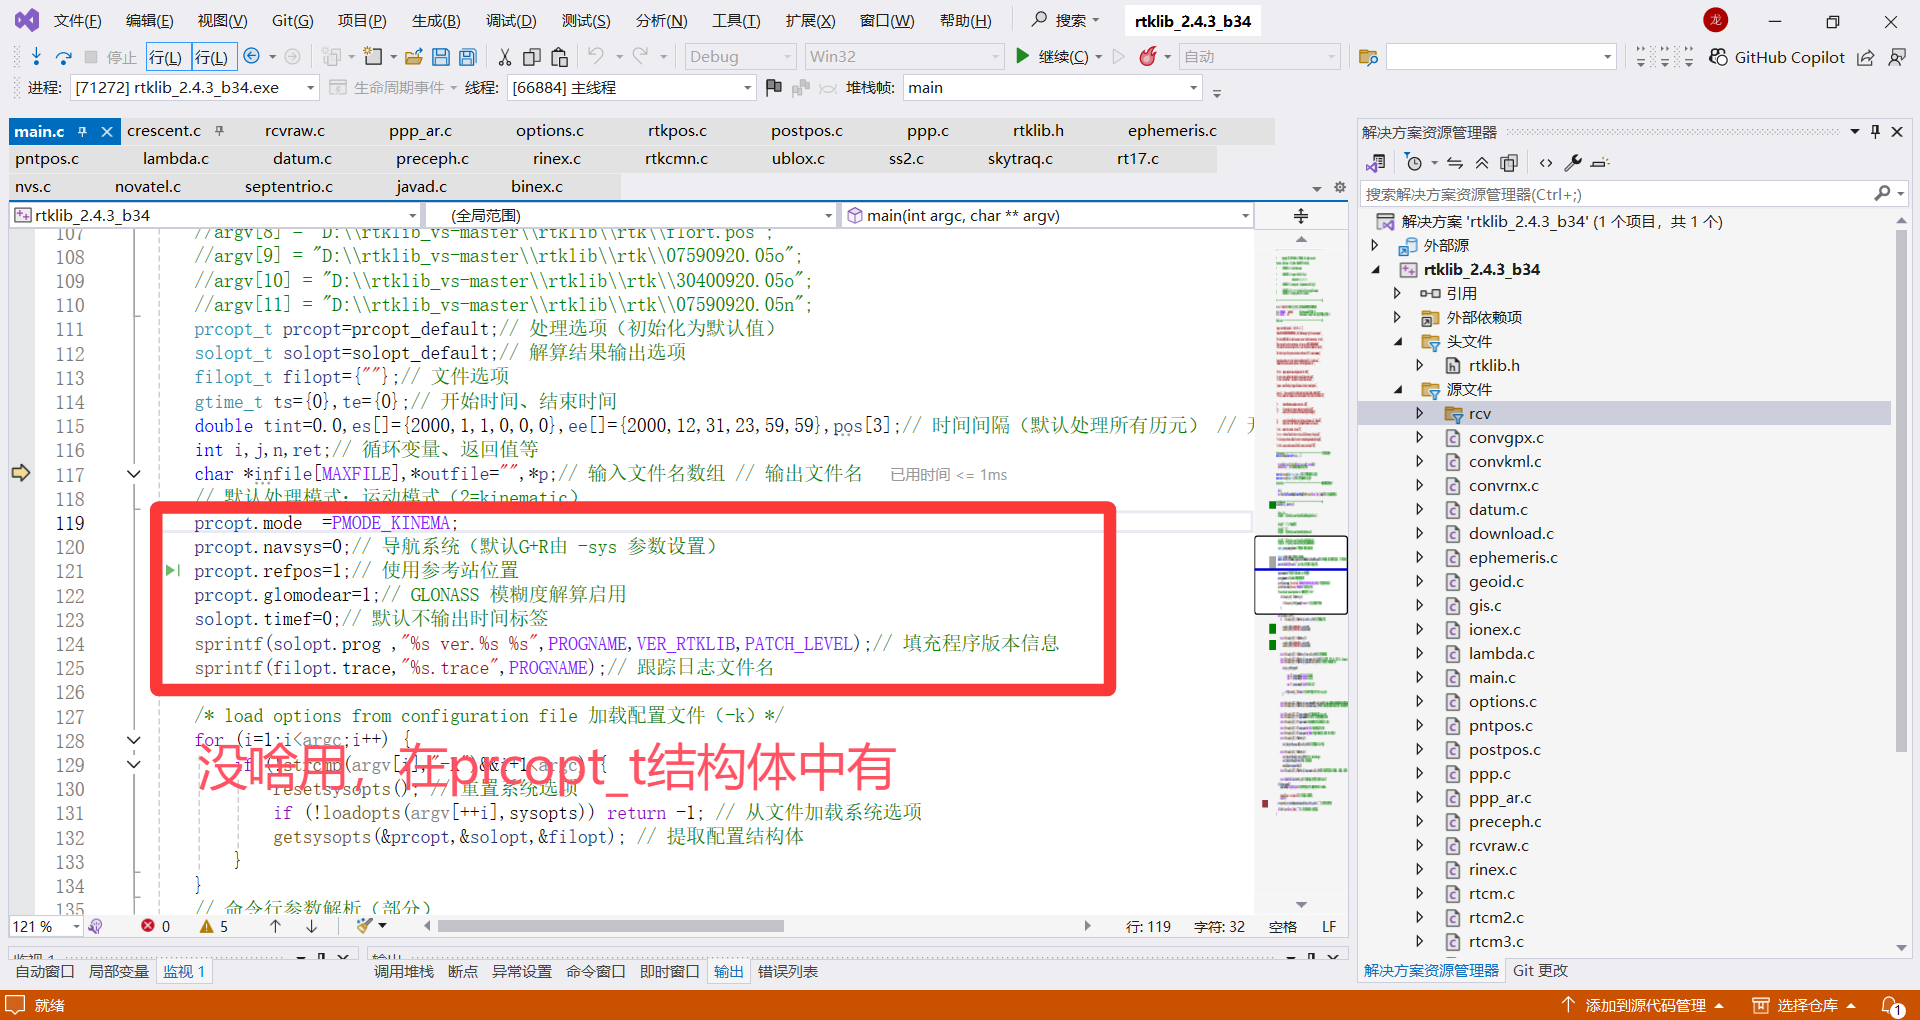
Task: Switch to the rtkpos.c editor tab
Action: click(677, 131)
